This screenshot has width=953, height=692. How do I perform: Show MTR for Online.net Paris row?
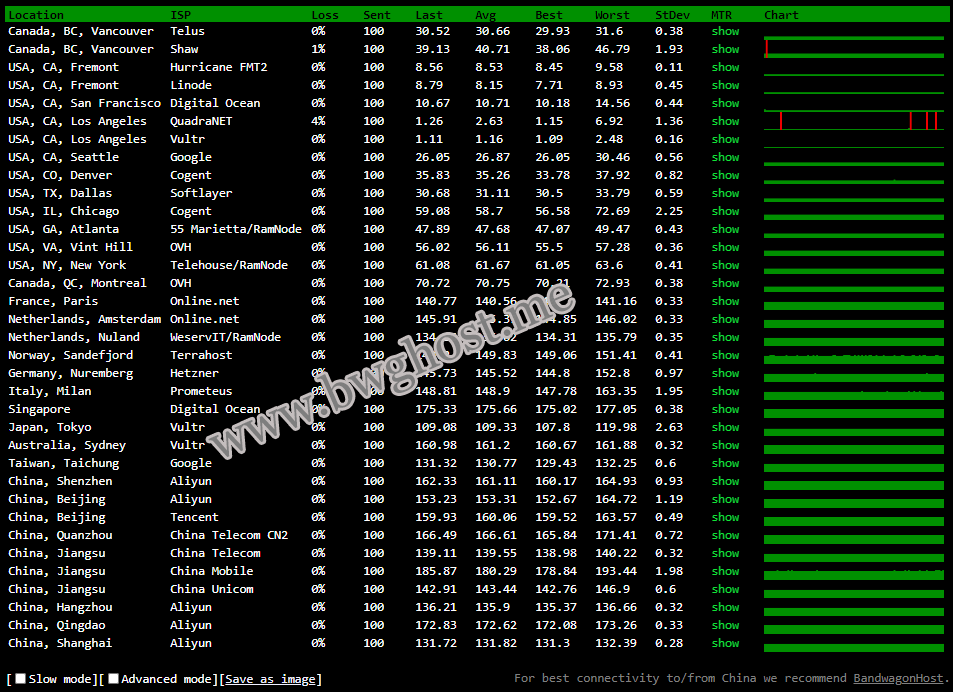point(725,301)
